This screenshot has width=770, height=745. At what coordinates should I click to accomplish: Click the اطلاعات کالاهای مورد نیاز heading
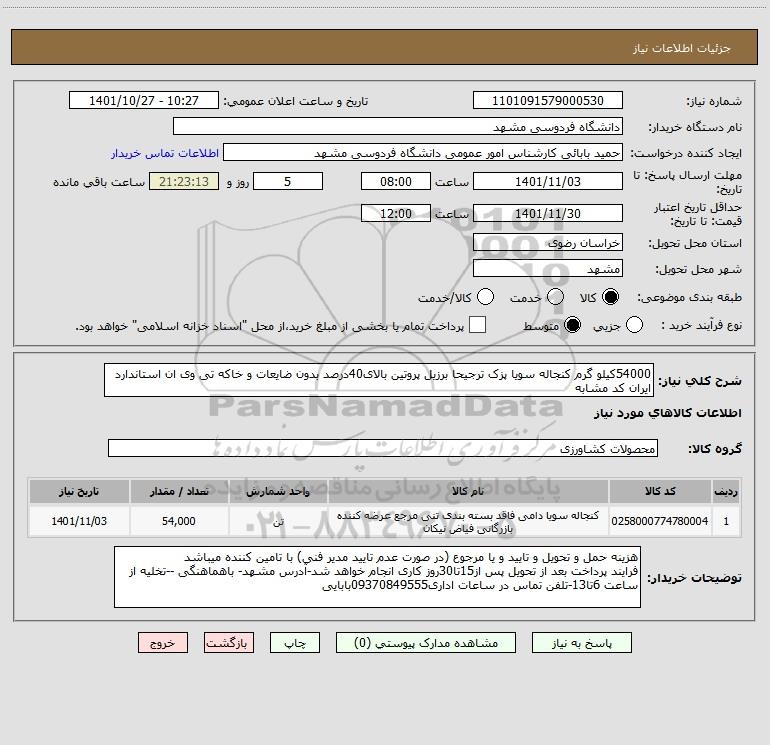click(x=668, y=413)
